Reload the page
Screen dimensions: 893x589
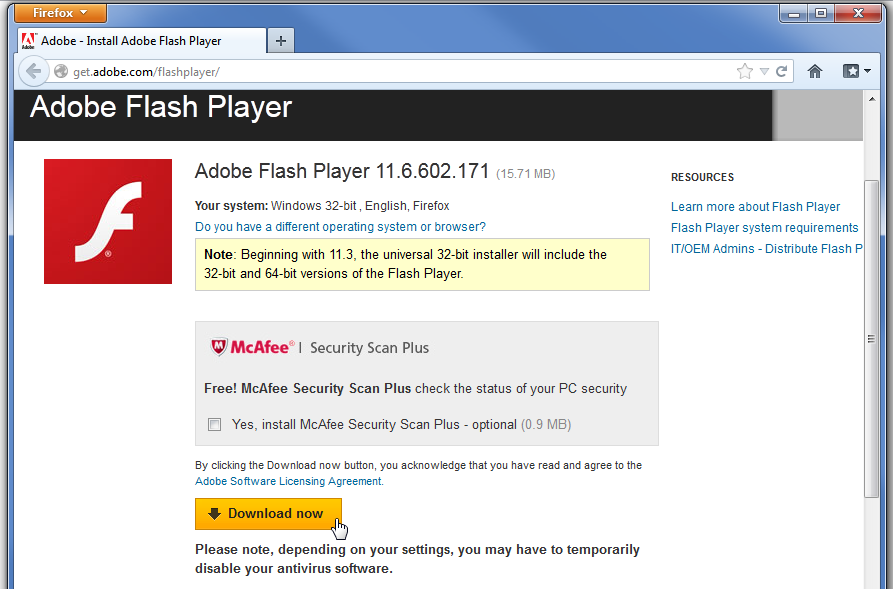tap(781, 71)
